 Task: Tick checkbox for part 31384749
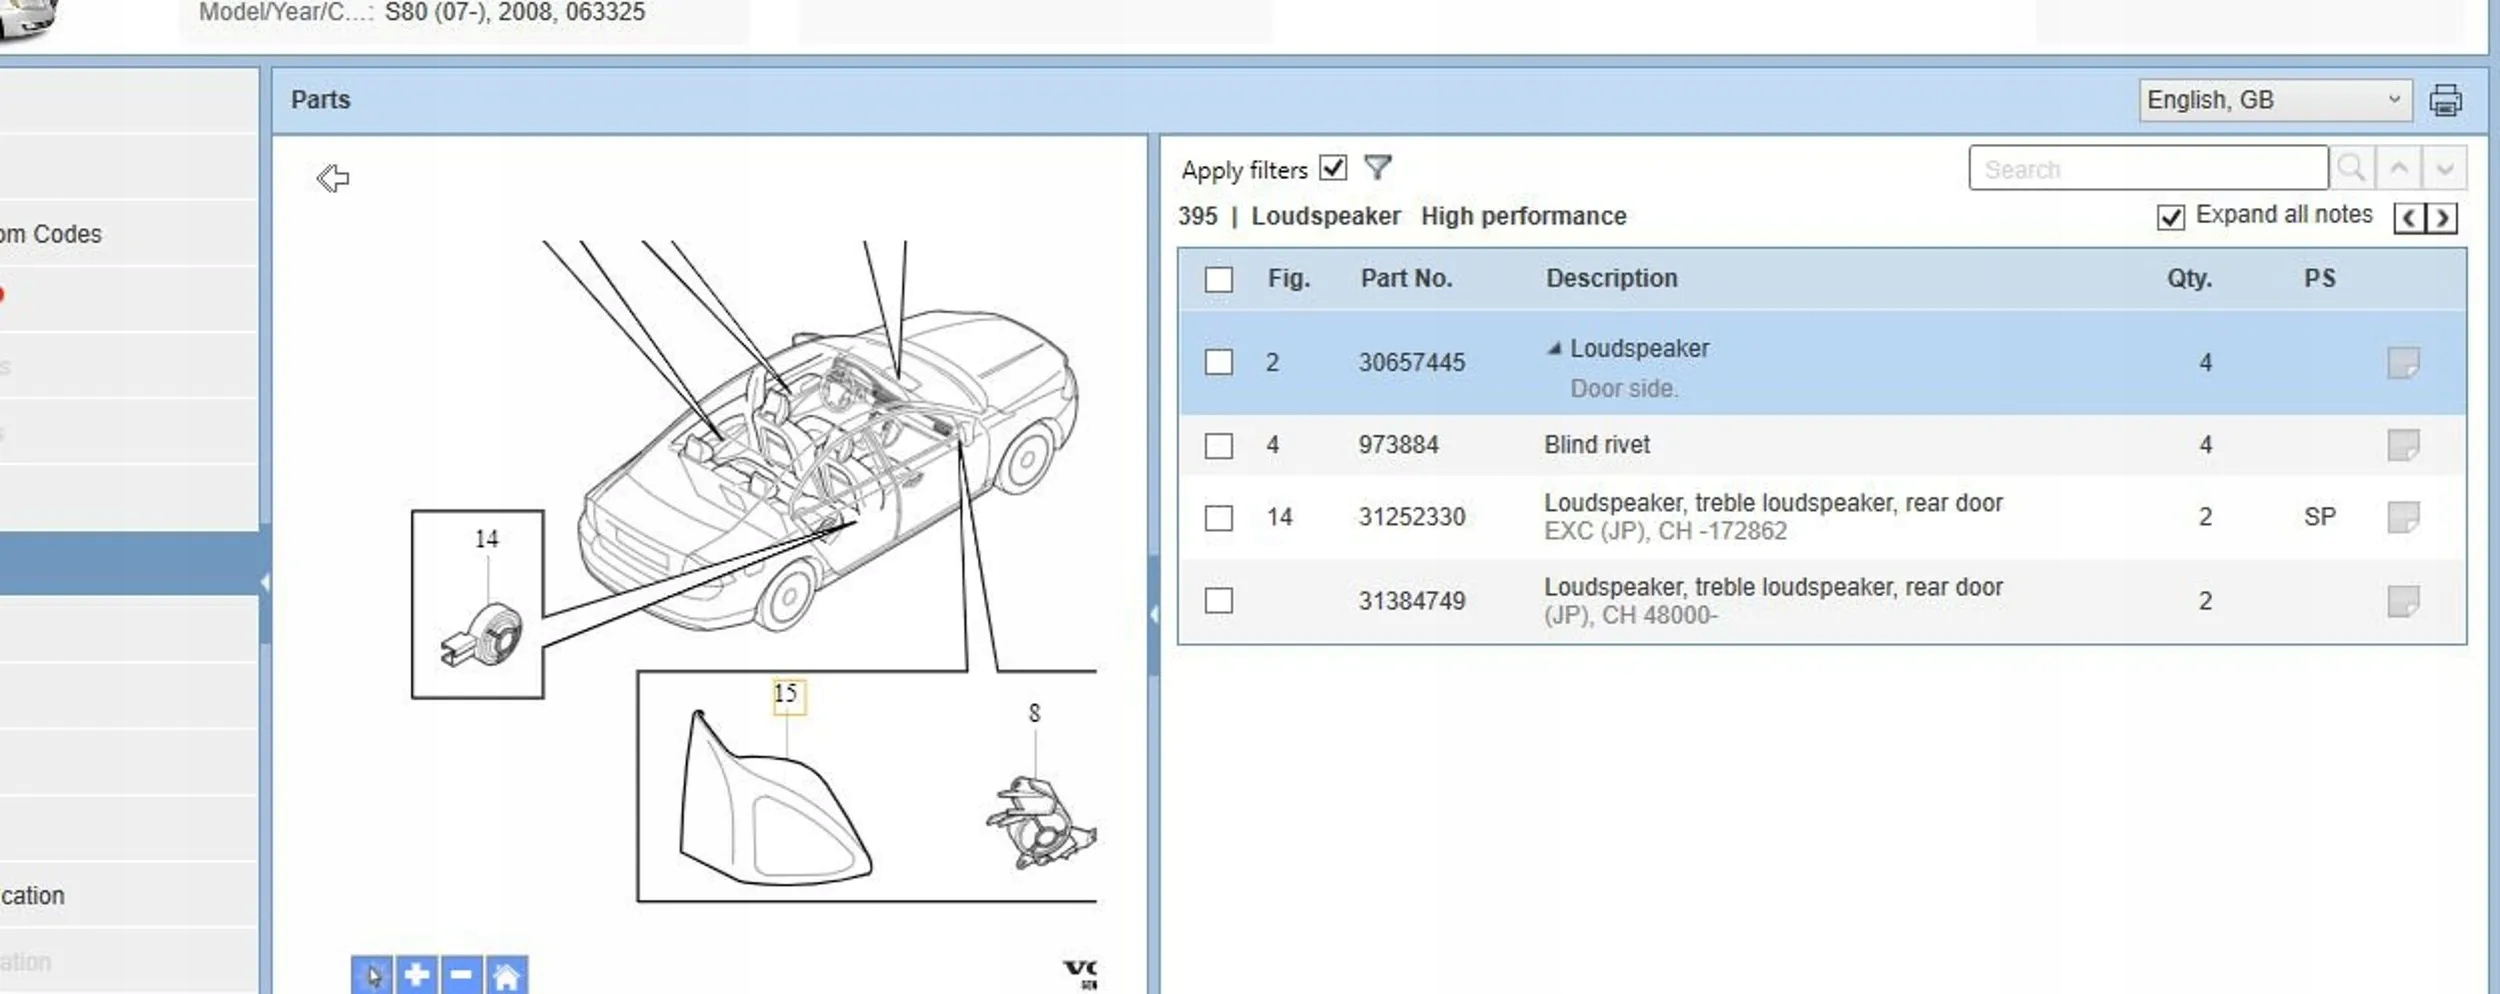click(x=1218, y=601)
